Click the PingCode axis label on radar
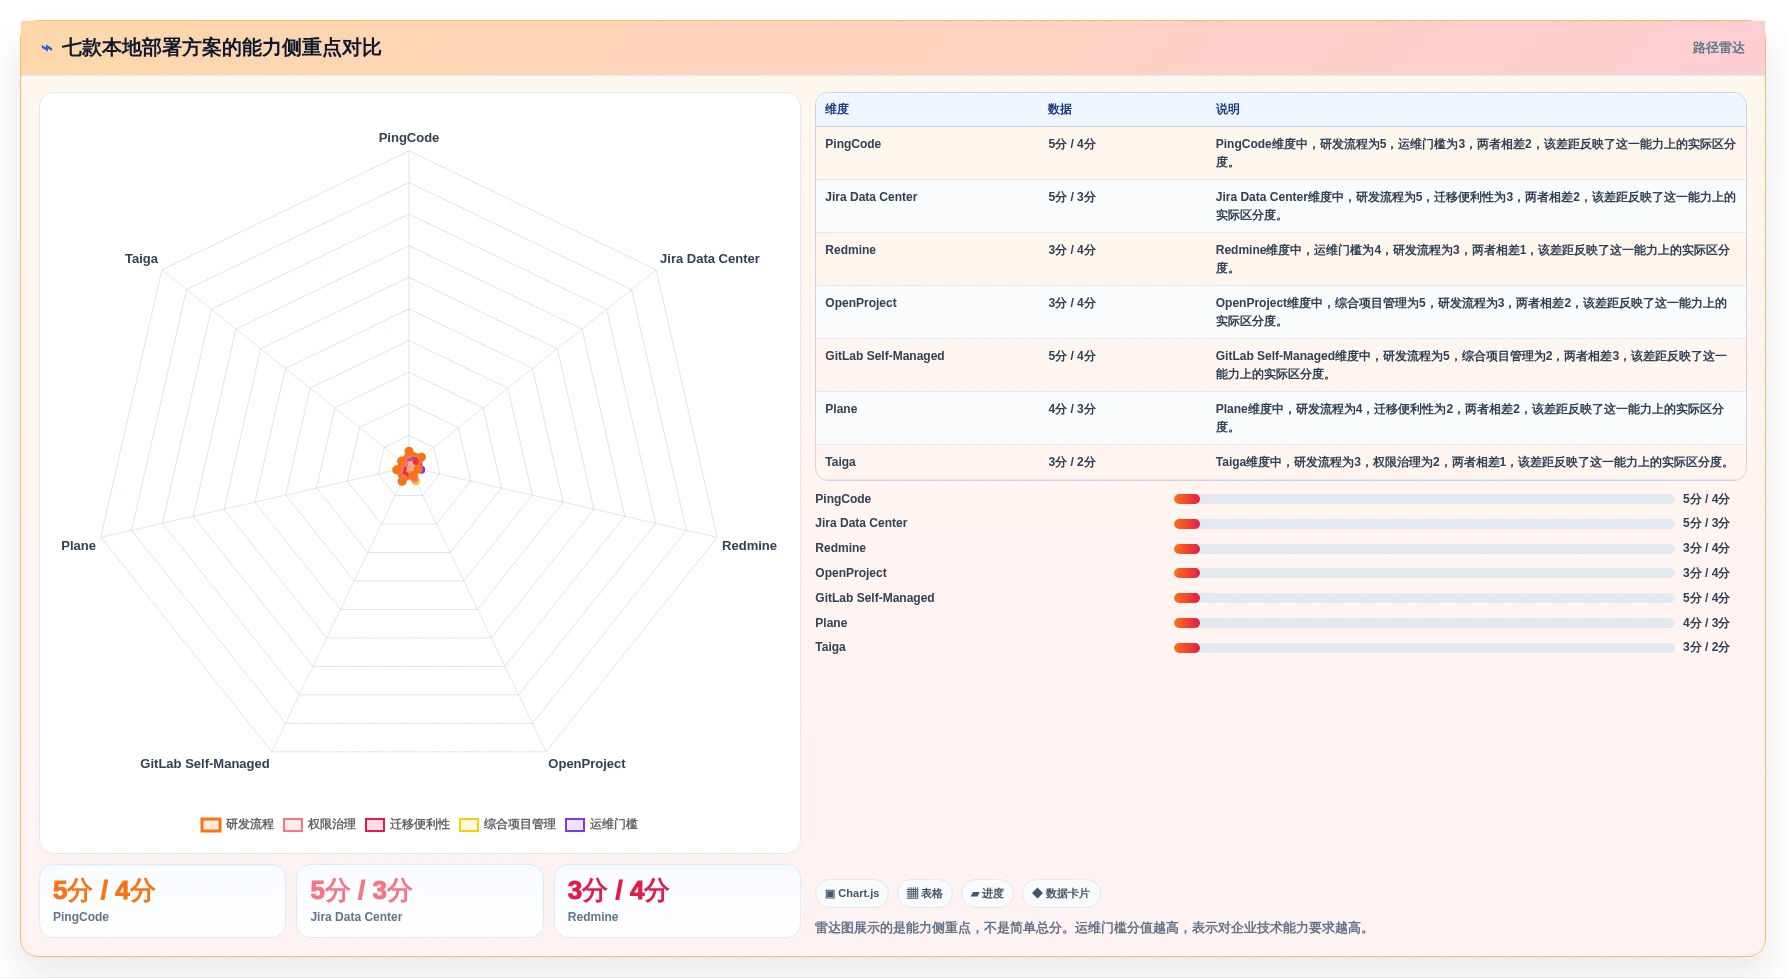Viewport: 1786px width, 978px height. (x=409, y=138)
